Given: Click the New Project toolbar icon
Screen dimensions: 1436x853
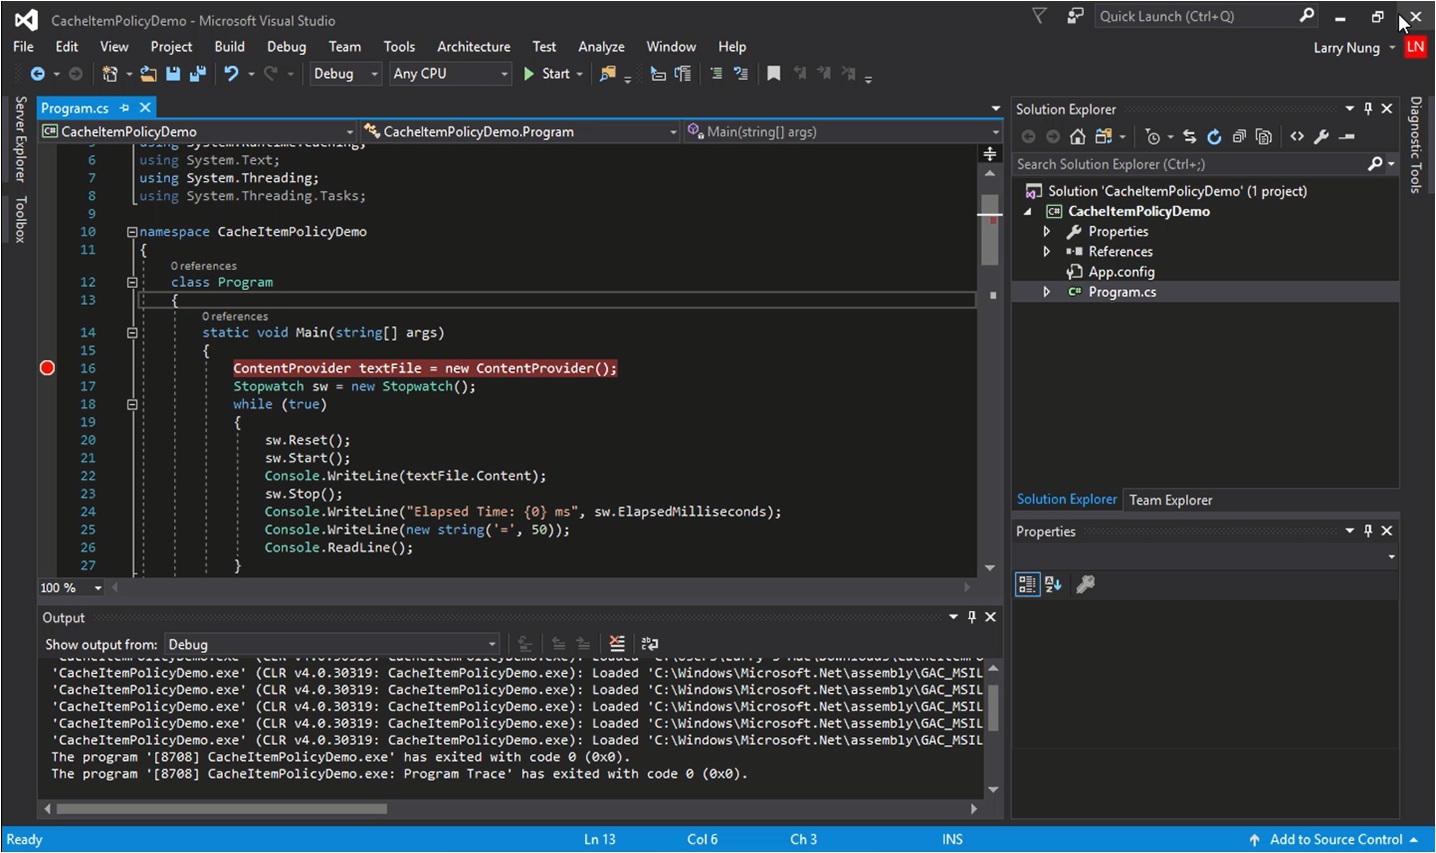Looking at the screenshot, I should click(110, 74).
